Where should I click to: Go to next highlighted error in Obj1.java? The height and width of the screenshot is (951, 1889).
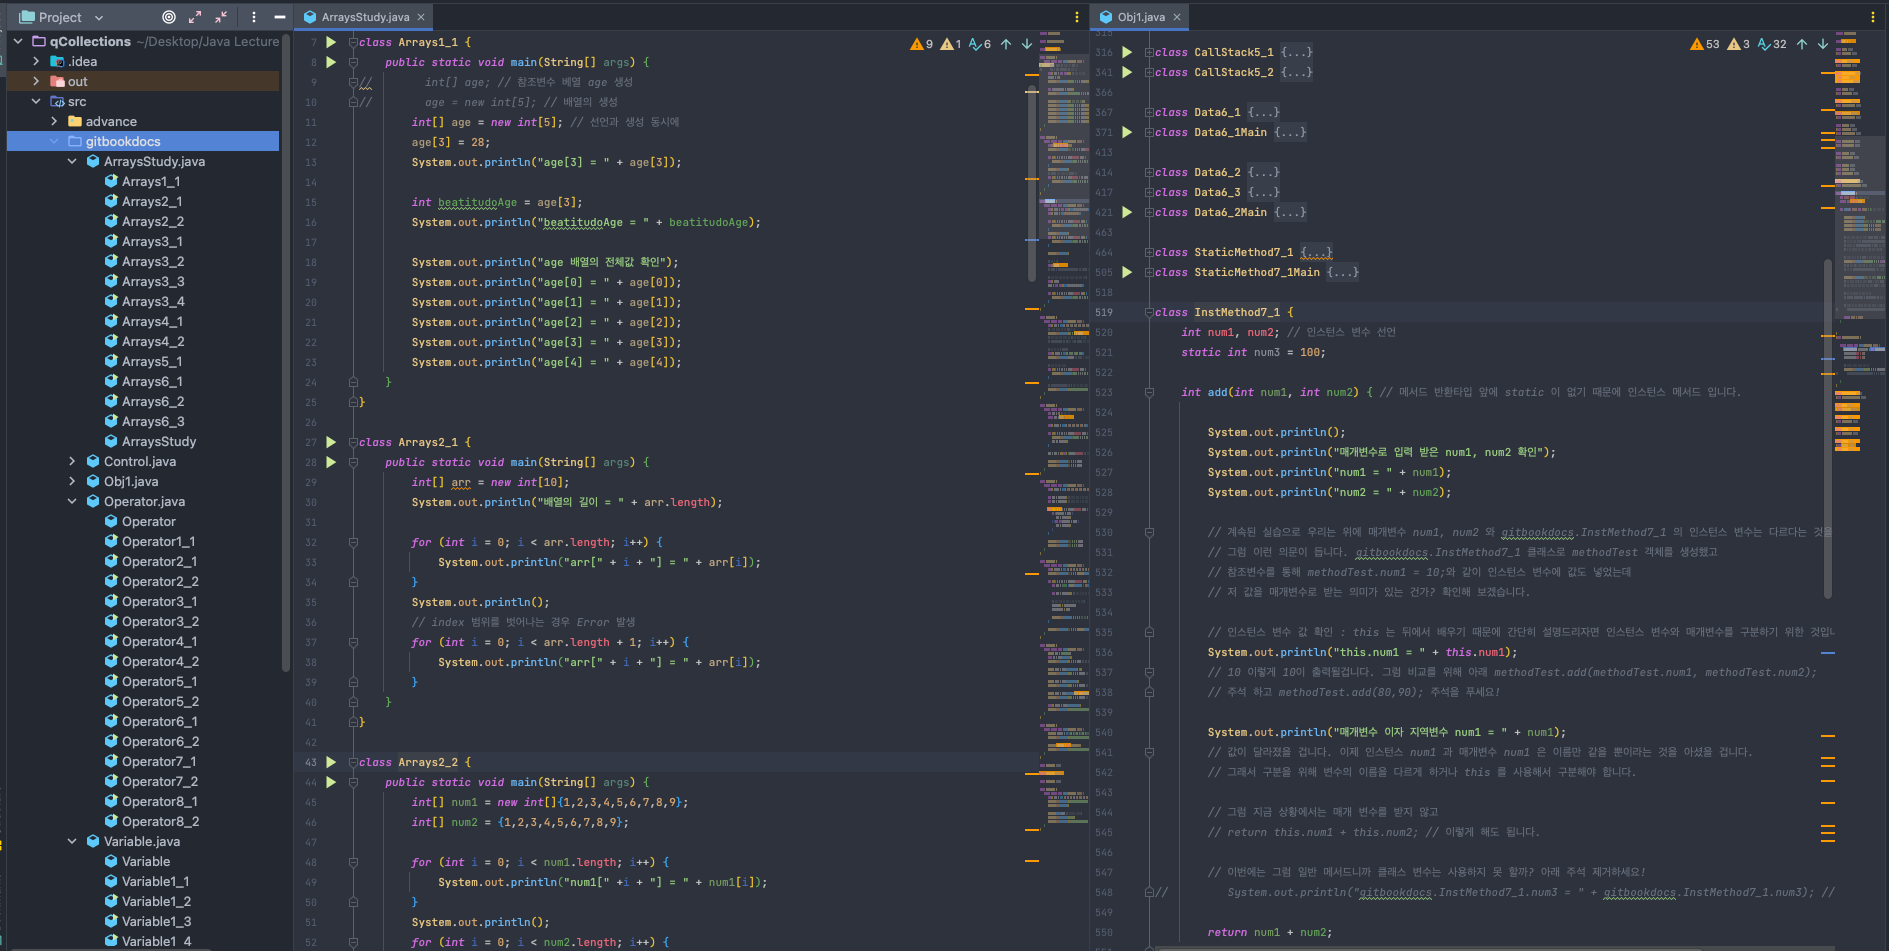tap(1823, 44)
